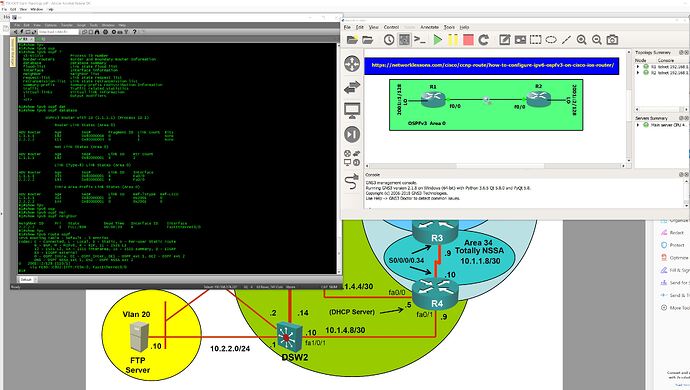Viewport: 690px width, 390px height.
Task: Take a screenshot with the camera icon
Action: tap(612, 40)
